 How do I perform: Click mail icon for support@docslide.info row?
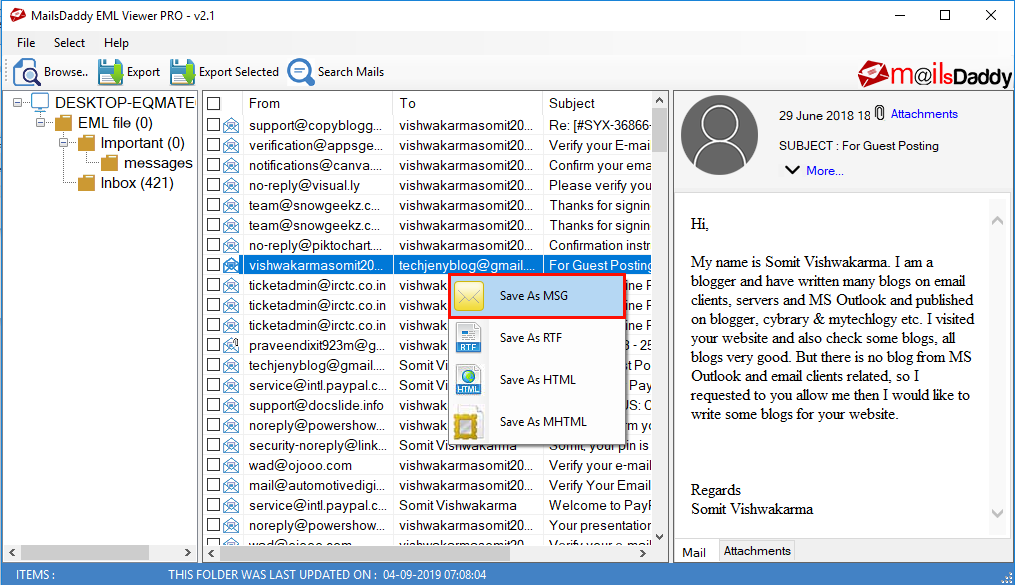click(x=231, y=406)
